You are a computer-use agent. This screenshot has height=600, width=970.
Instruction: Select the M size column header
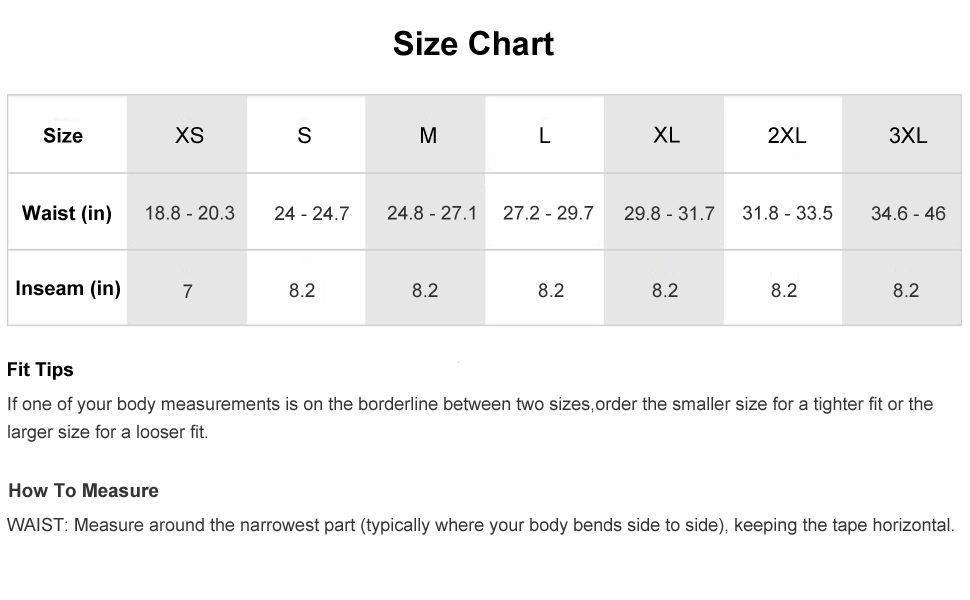point(428,135)
